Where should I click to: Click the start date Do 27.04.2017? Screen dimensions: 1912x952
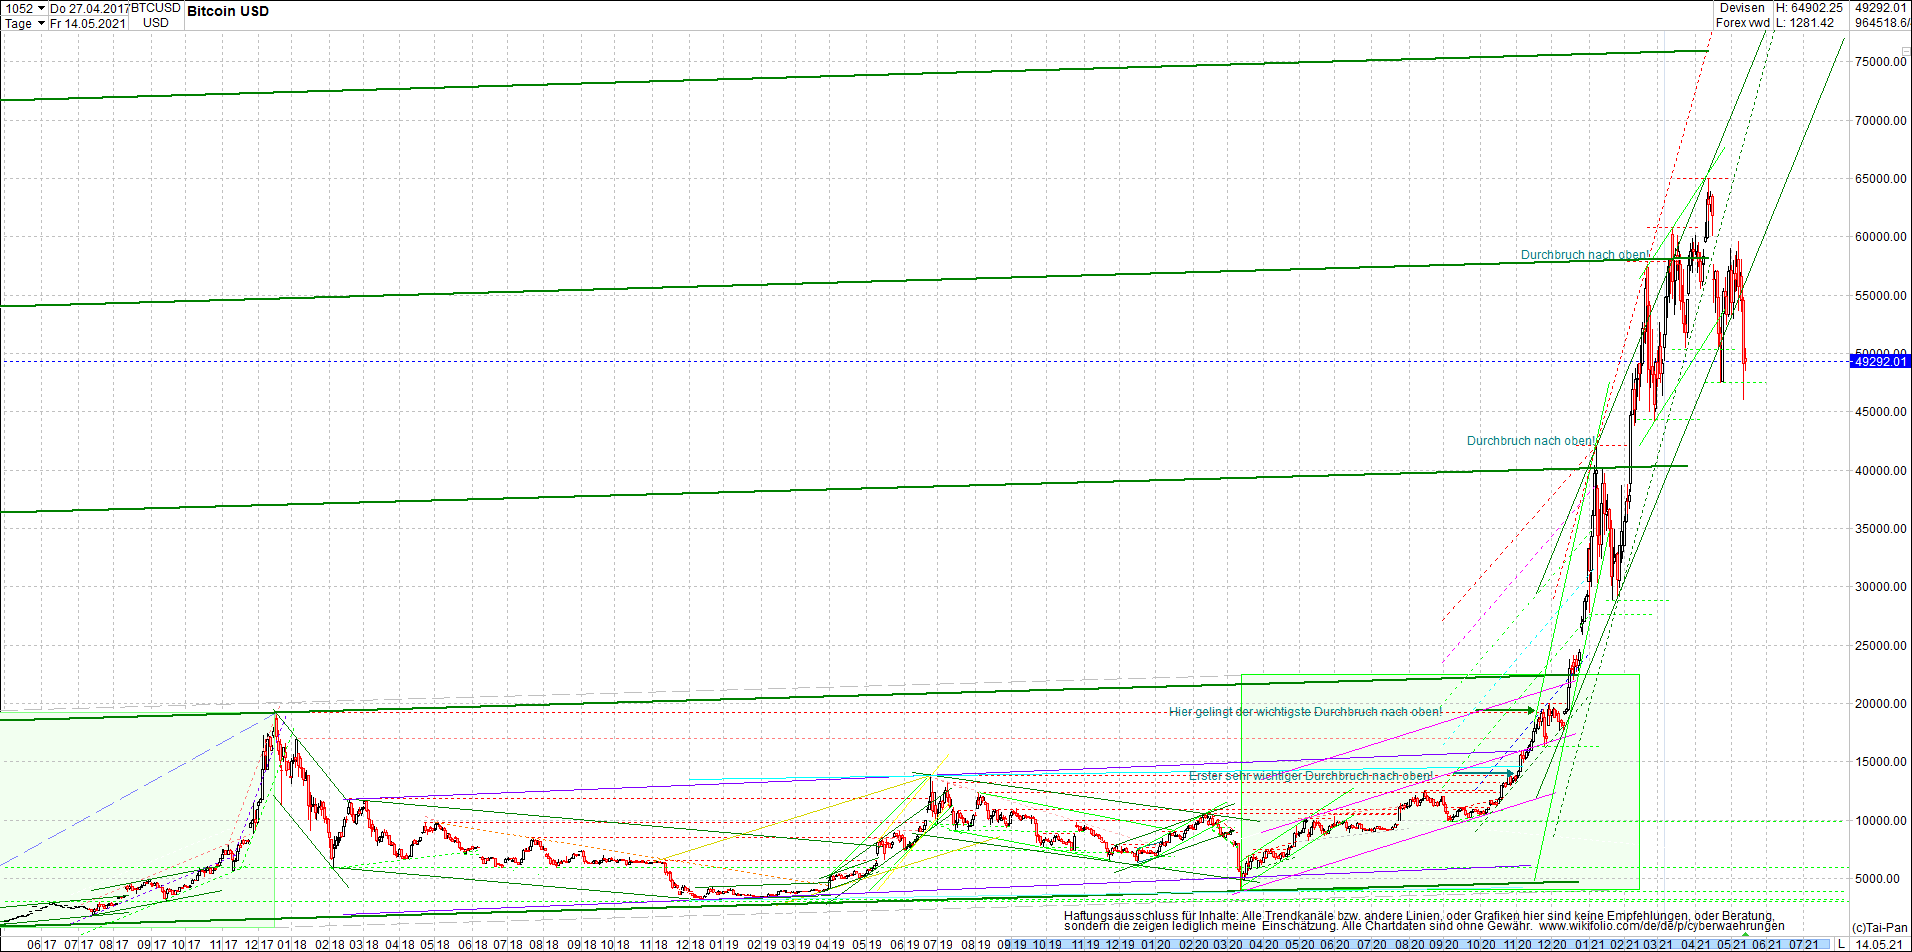(89, 8)
